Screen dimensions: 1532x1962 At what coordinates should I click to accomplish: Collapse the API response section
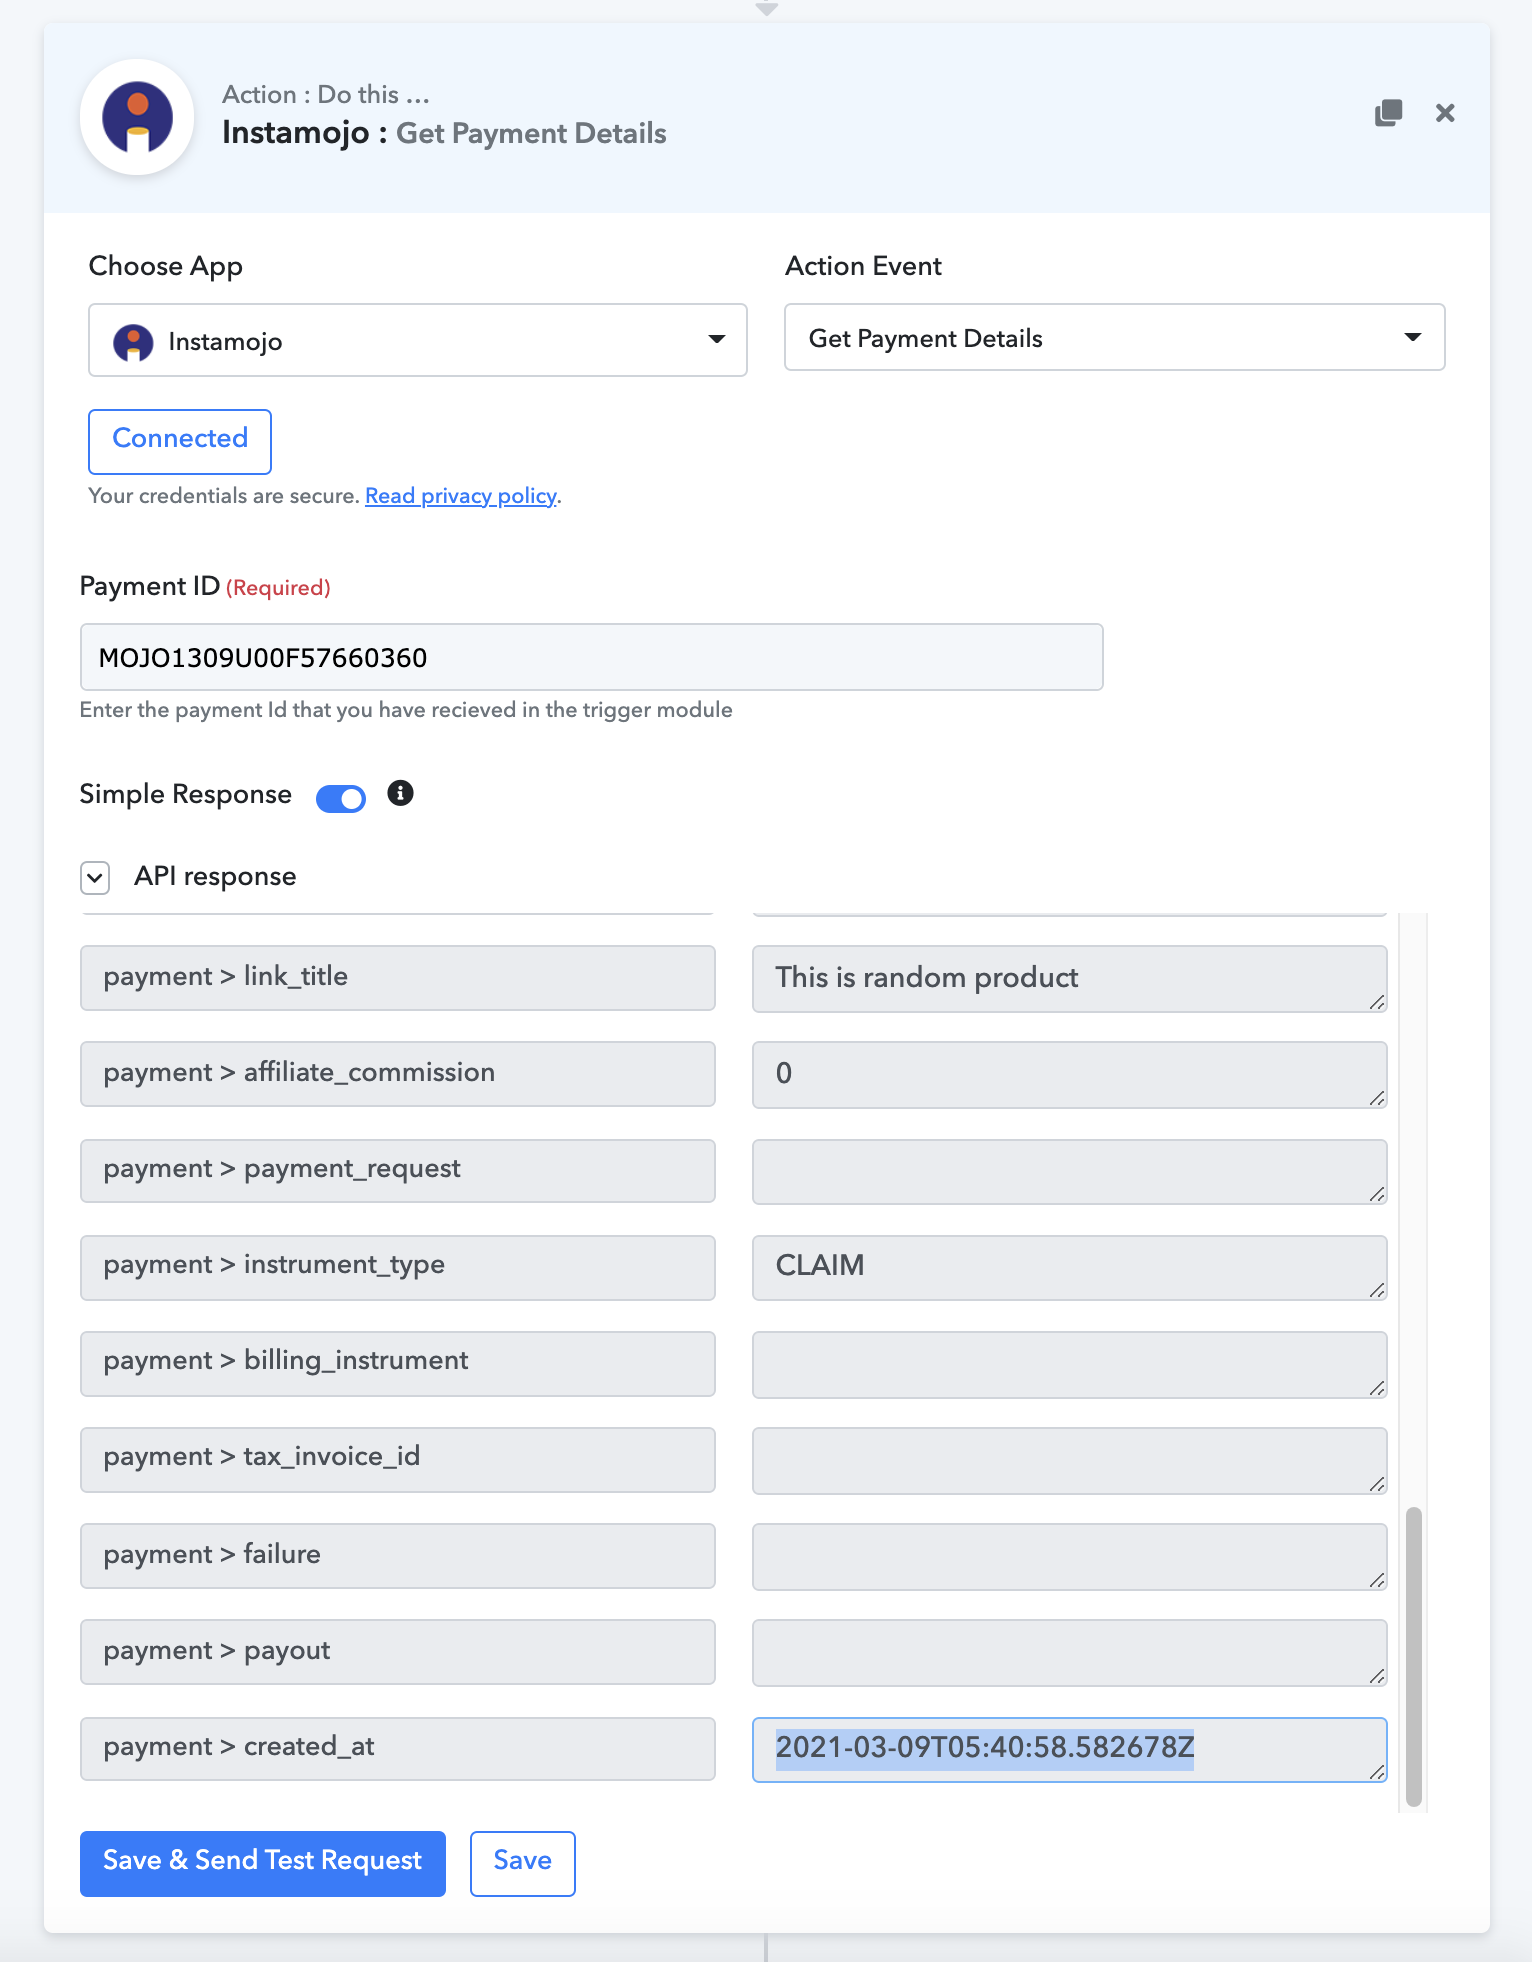pos(95,878)
